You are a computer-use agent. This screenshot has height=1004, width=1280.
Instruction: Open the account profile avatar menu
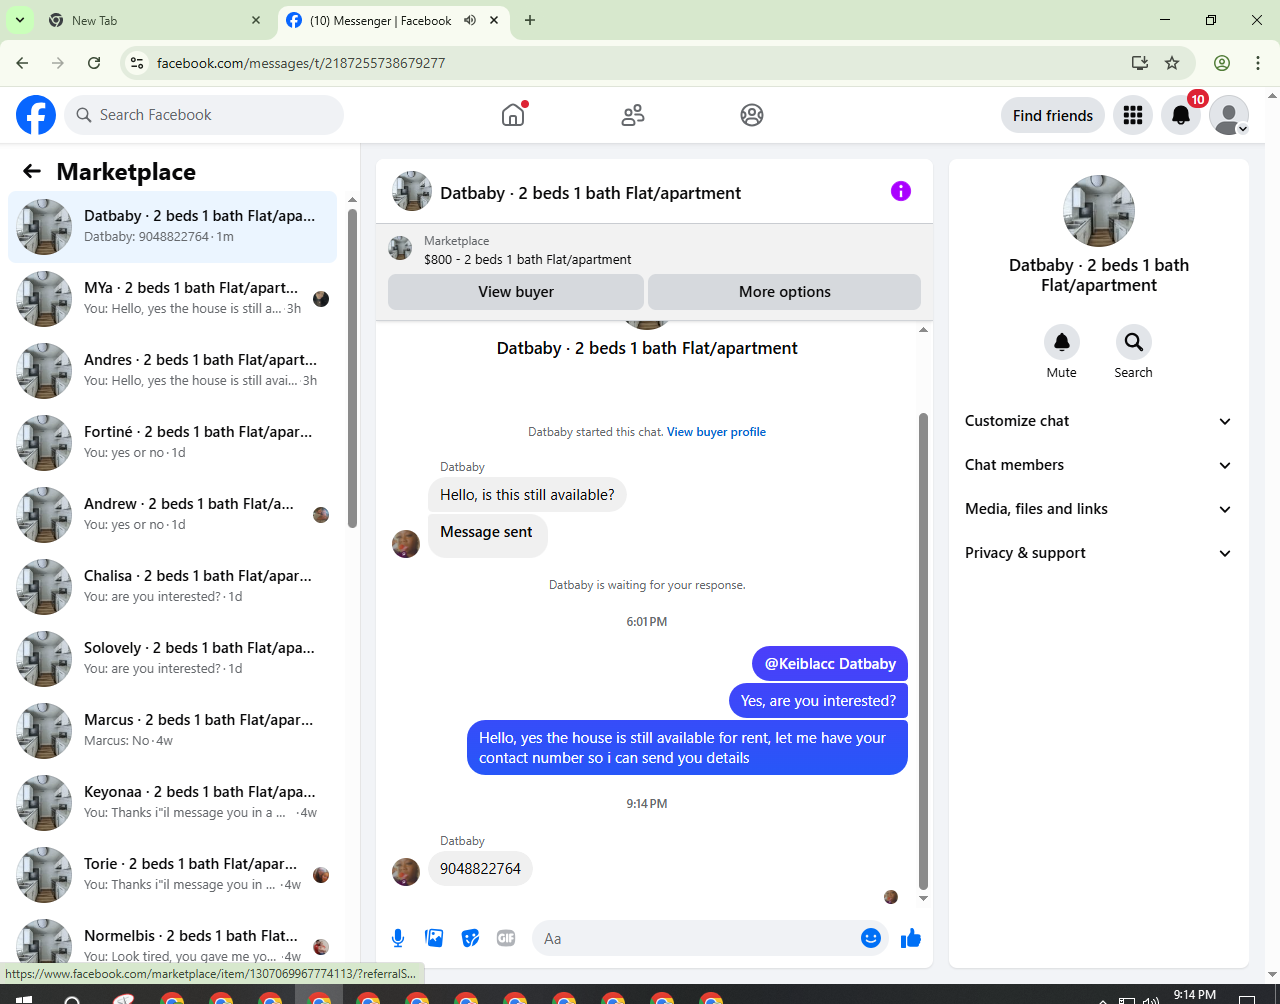[x=1229, y=116]
